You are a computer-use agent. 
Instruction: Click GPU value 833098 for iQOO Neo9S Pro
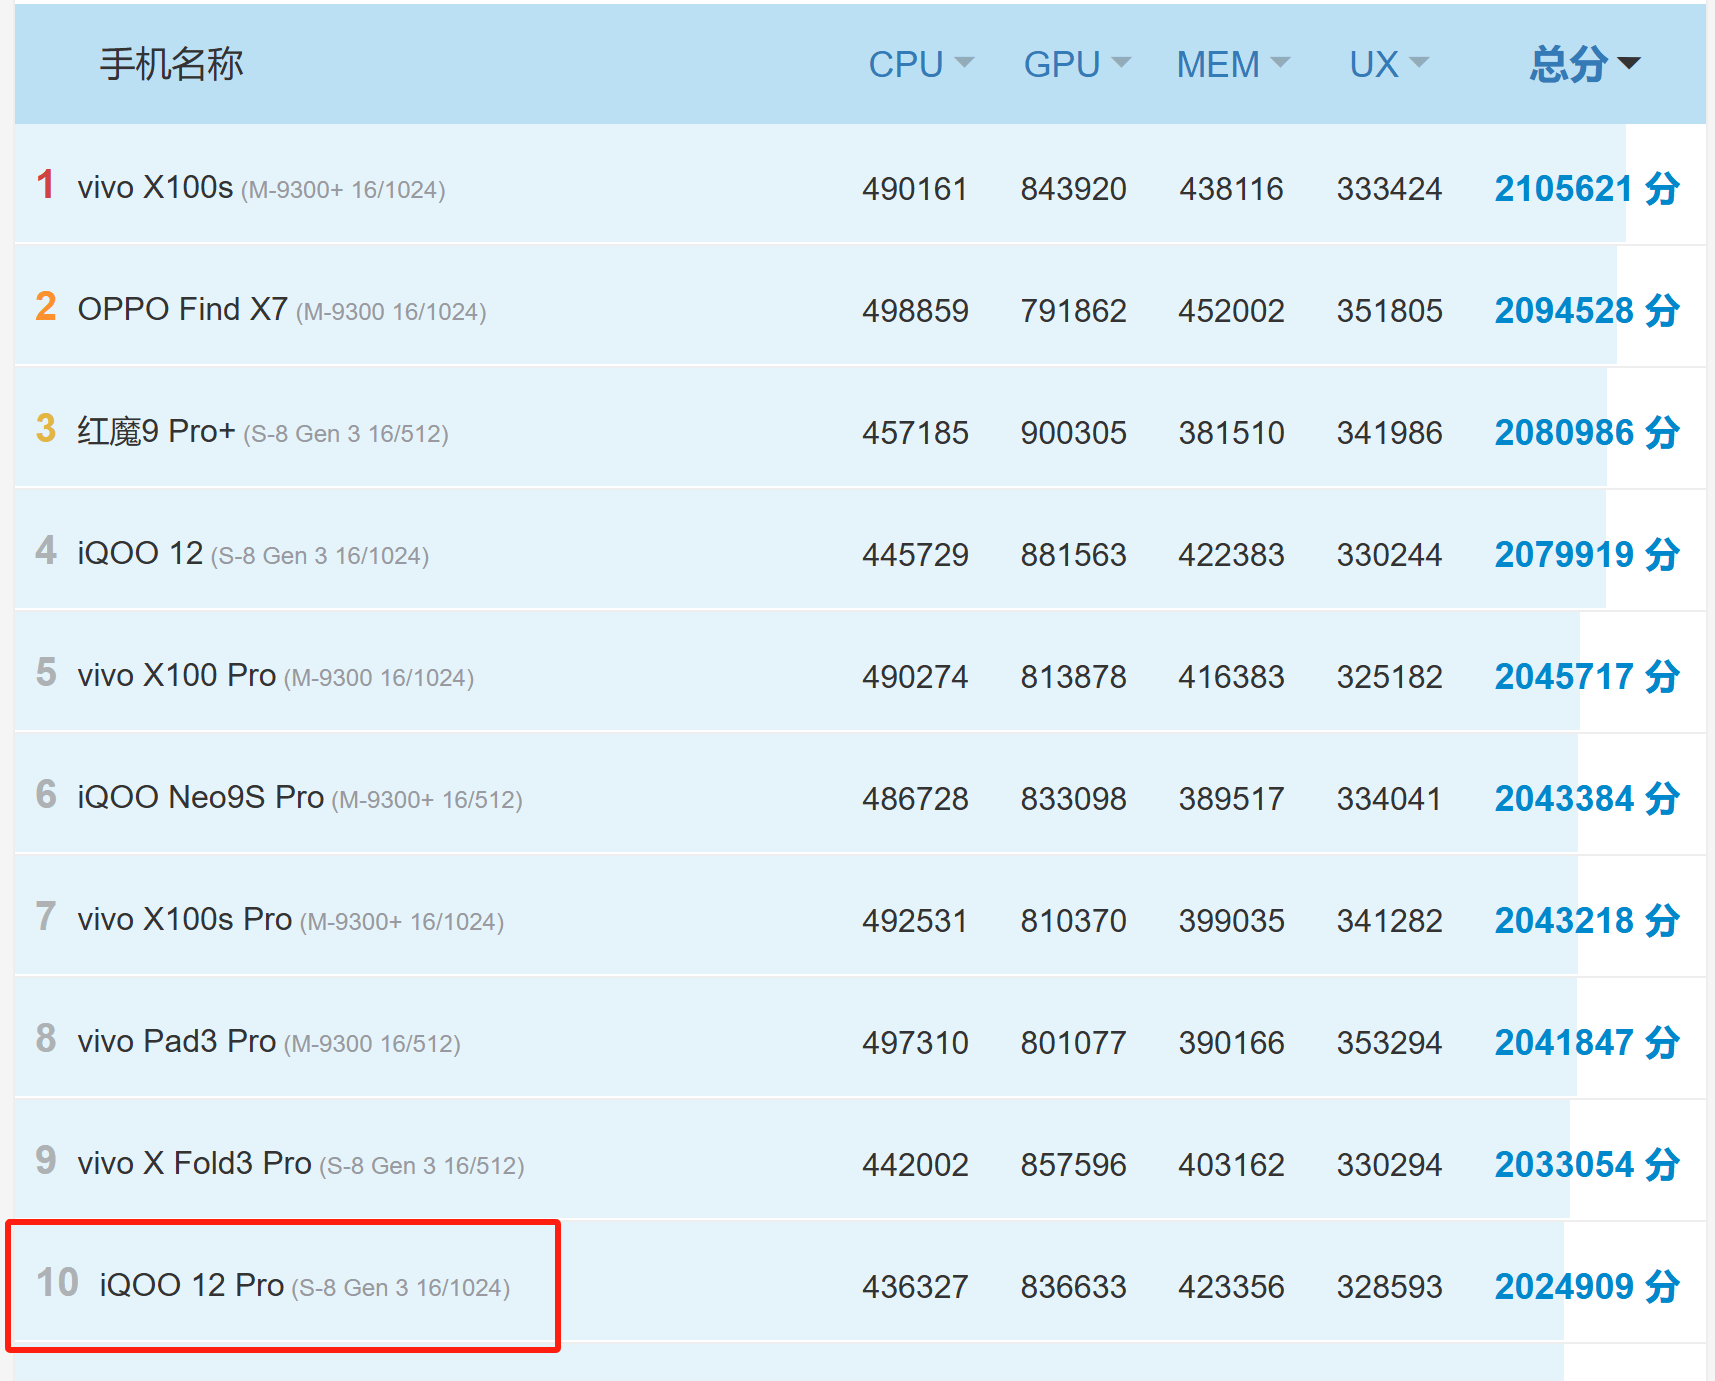[1073, 799]
